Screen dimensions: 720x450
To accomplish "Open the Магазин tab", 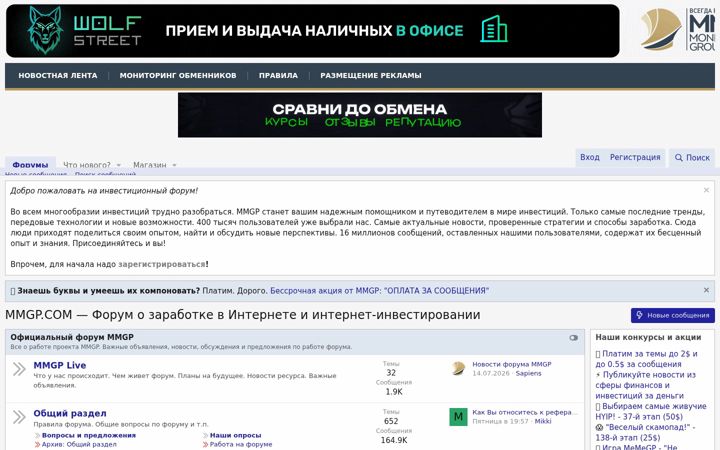I will [150, 164].
